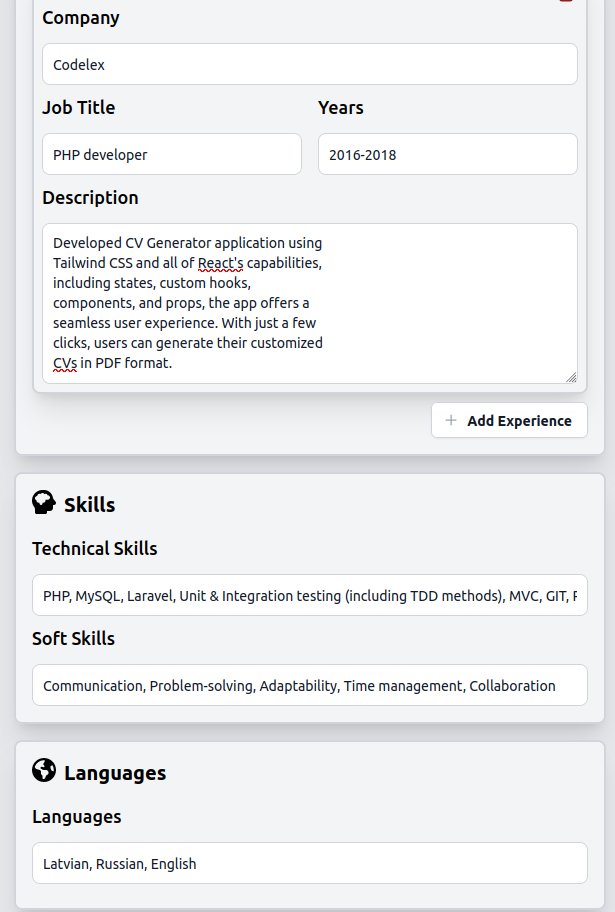Click the Description label
The height and width of the screenshot is (912, 615).
click(90, 198)
